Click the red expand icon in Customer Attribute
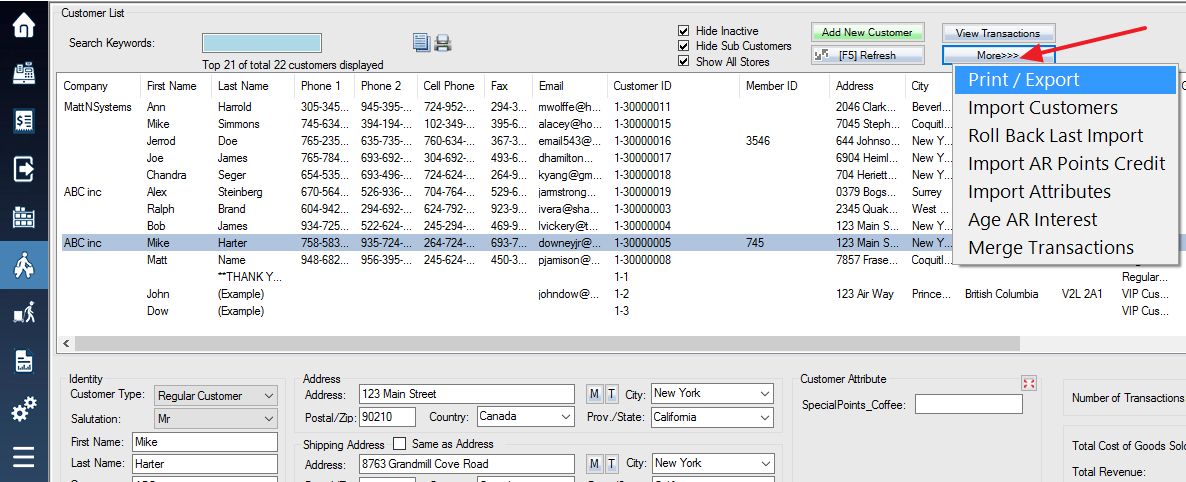 [1029, 383]
